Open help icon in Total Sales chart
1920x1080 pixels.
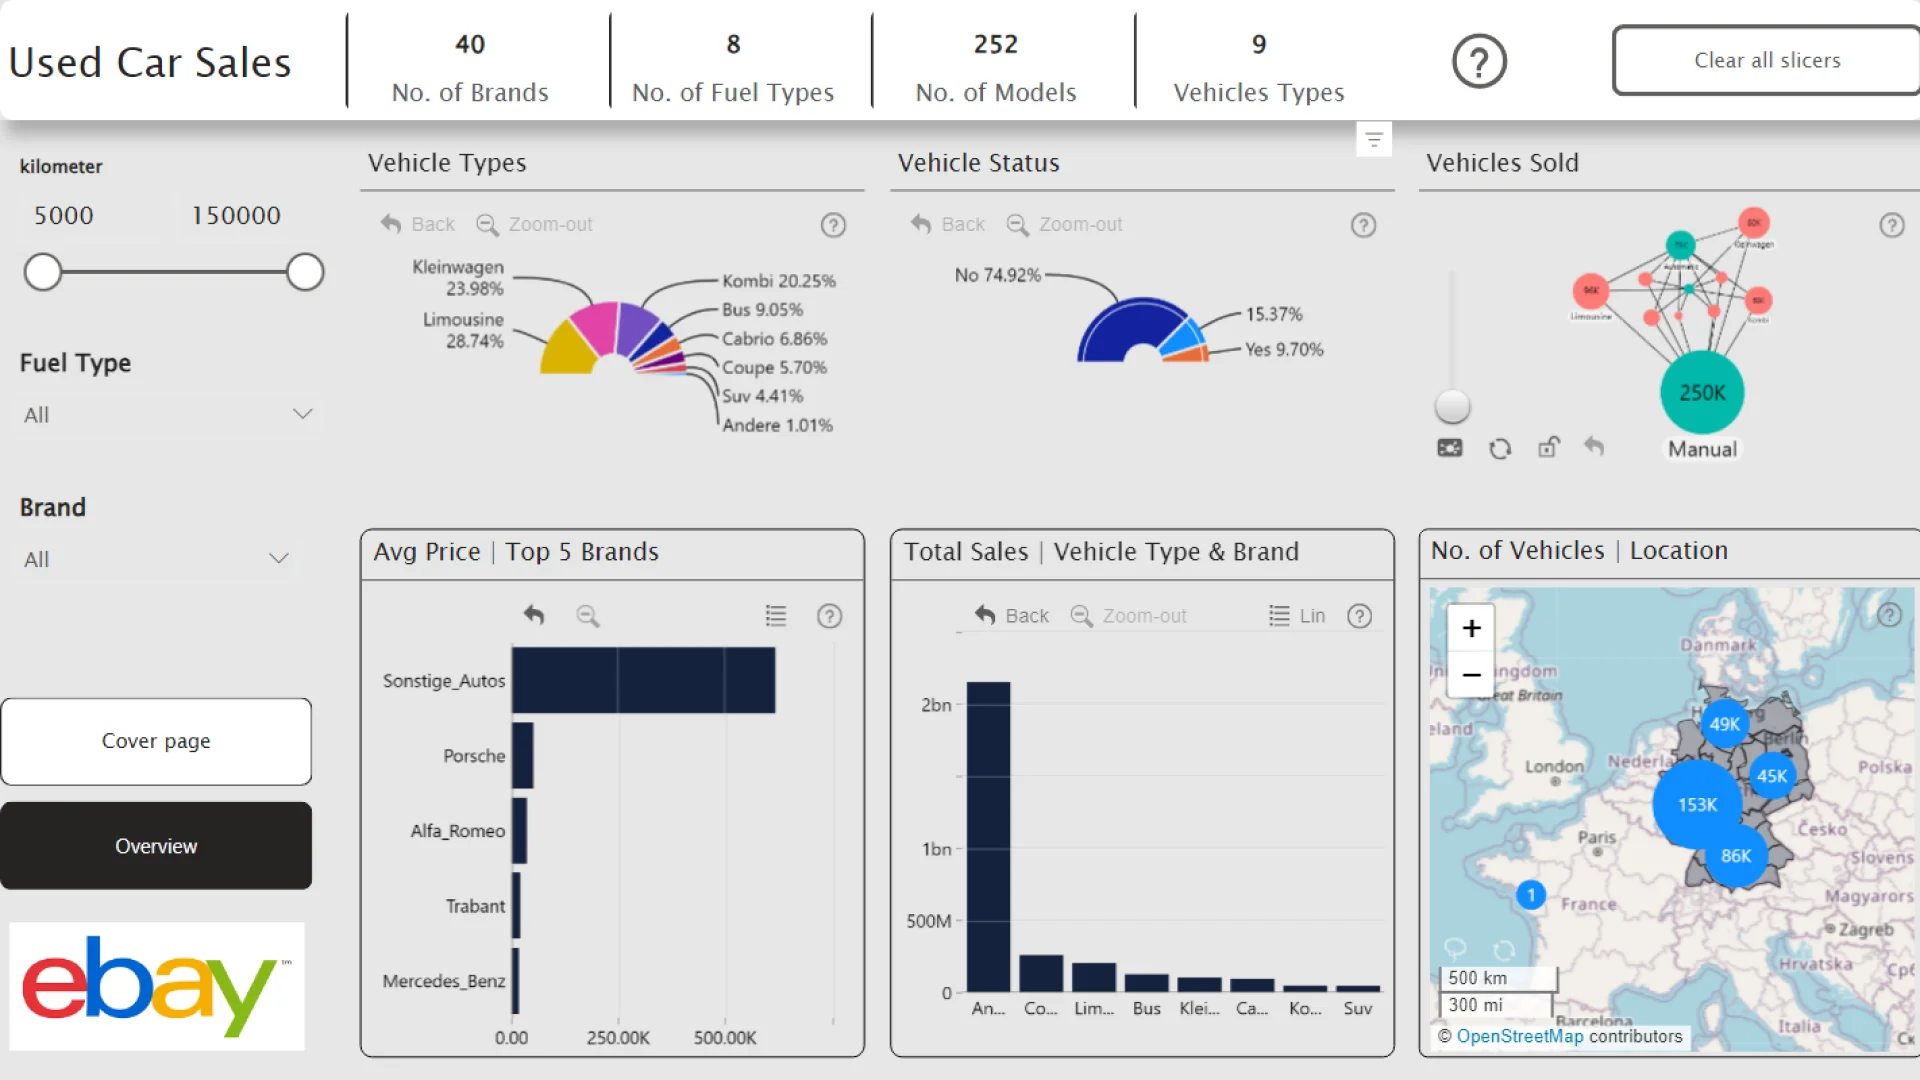tap(1359, 616)
